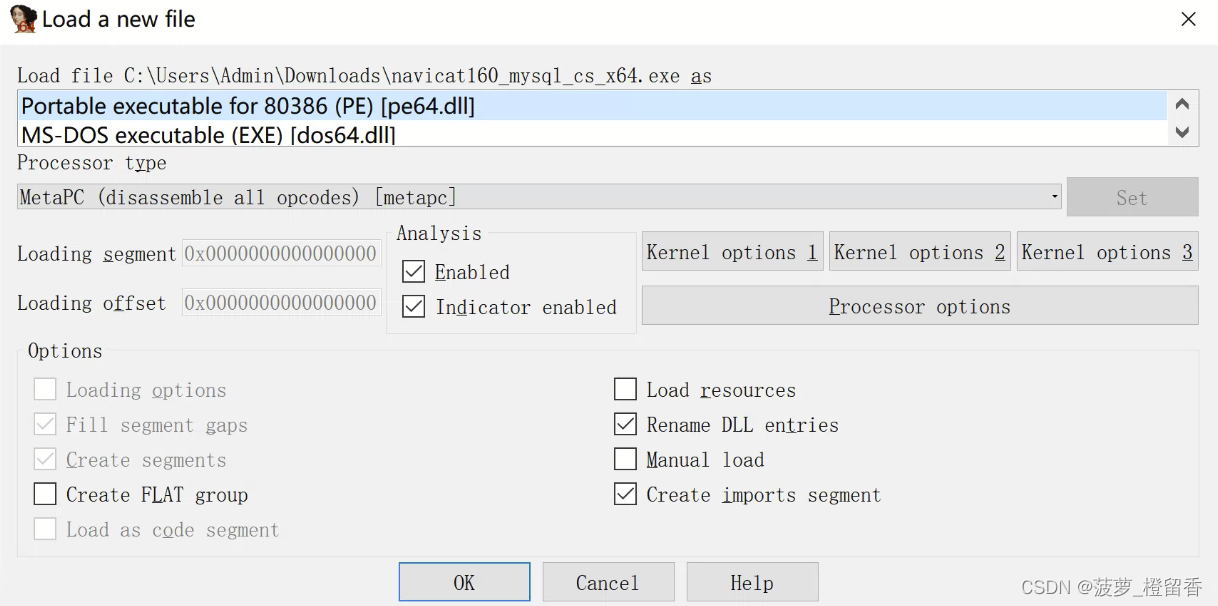Uncheck Create imports segment
This screenshot has width=1218, height=606.
pyautogui.click(x=625, y=495)
